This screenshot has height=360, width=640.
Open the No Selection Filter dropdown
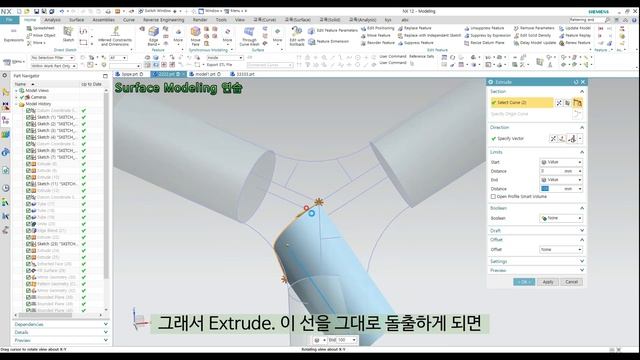point(53,58)
